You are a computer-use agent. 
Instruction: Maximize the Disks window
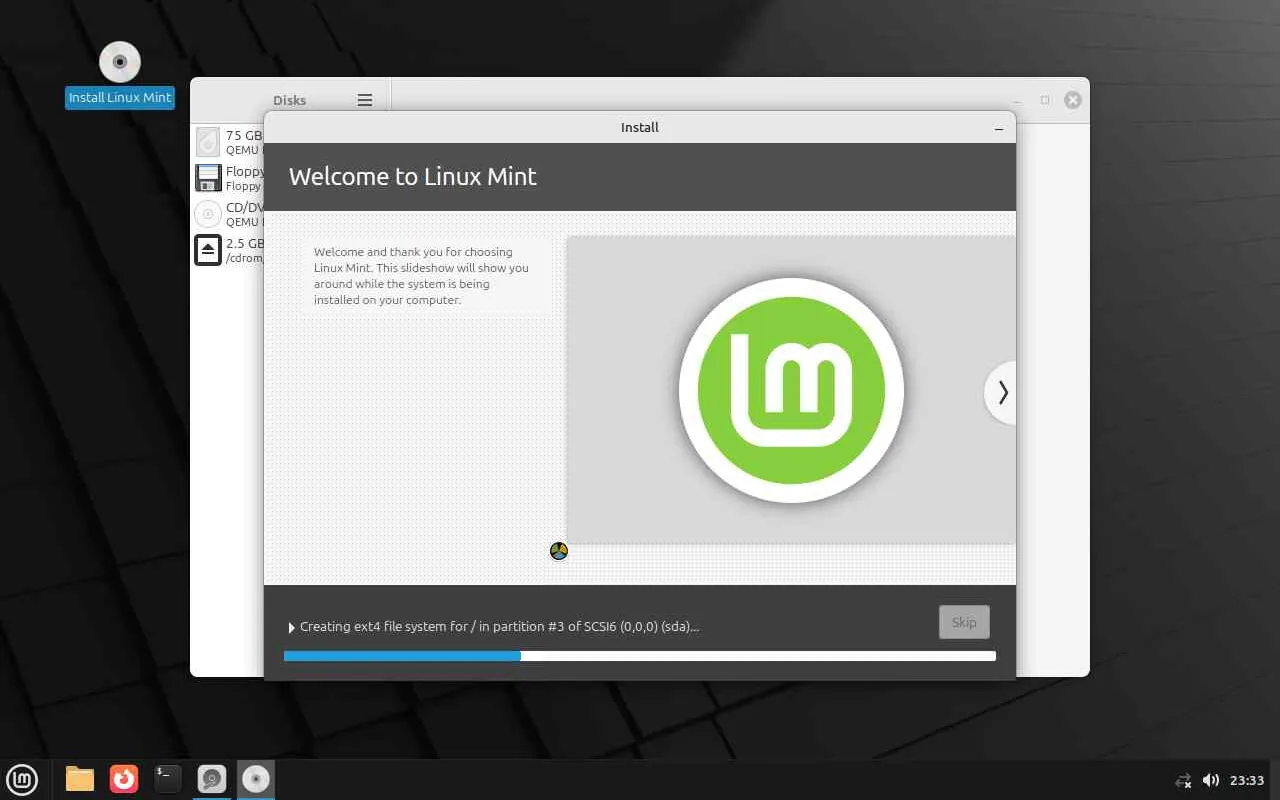[1045, 100]
